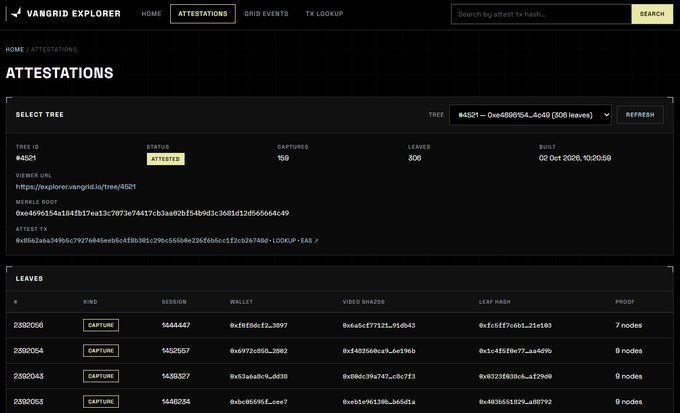Click the Wallet column header
The height and width of the screenshot is (413, 680).
(x=241, y=302)
